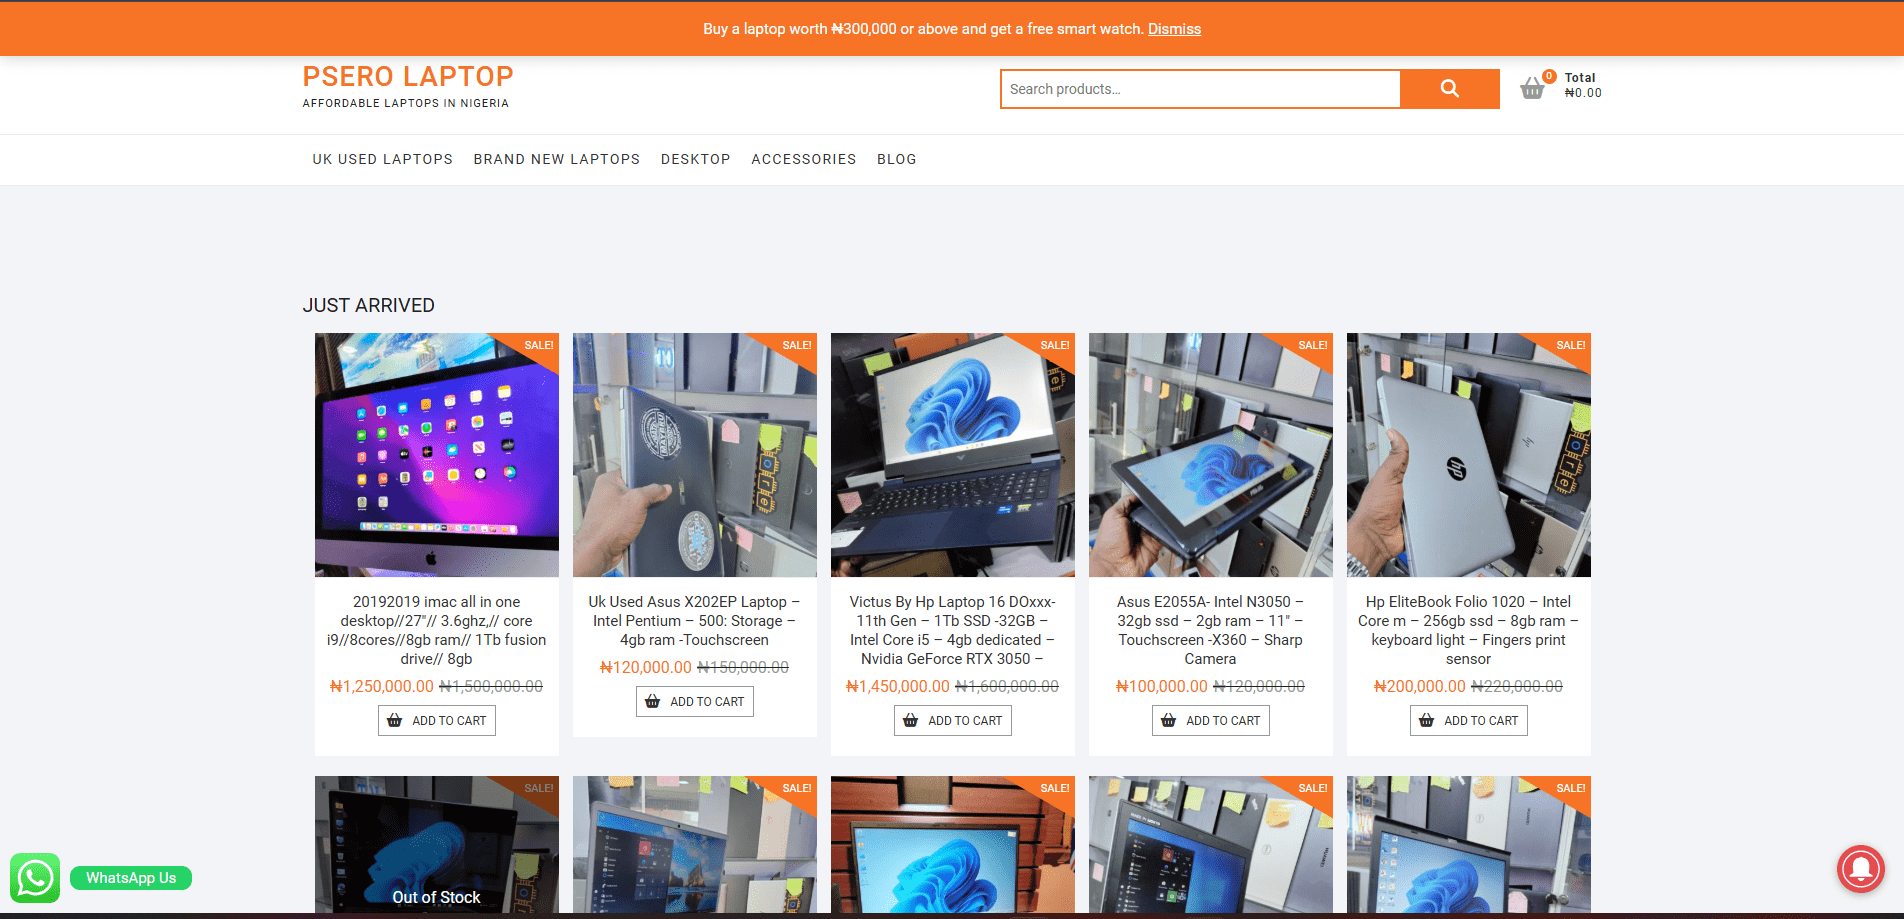The image size is (1904, 919).
Task: Open the Out of Stock product image
Action: pyautogui.click(x=437, y=845)
